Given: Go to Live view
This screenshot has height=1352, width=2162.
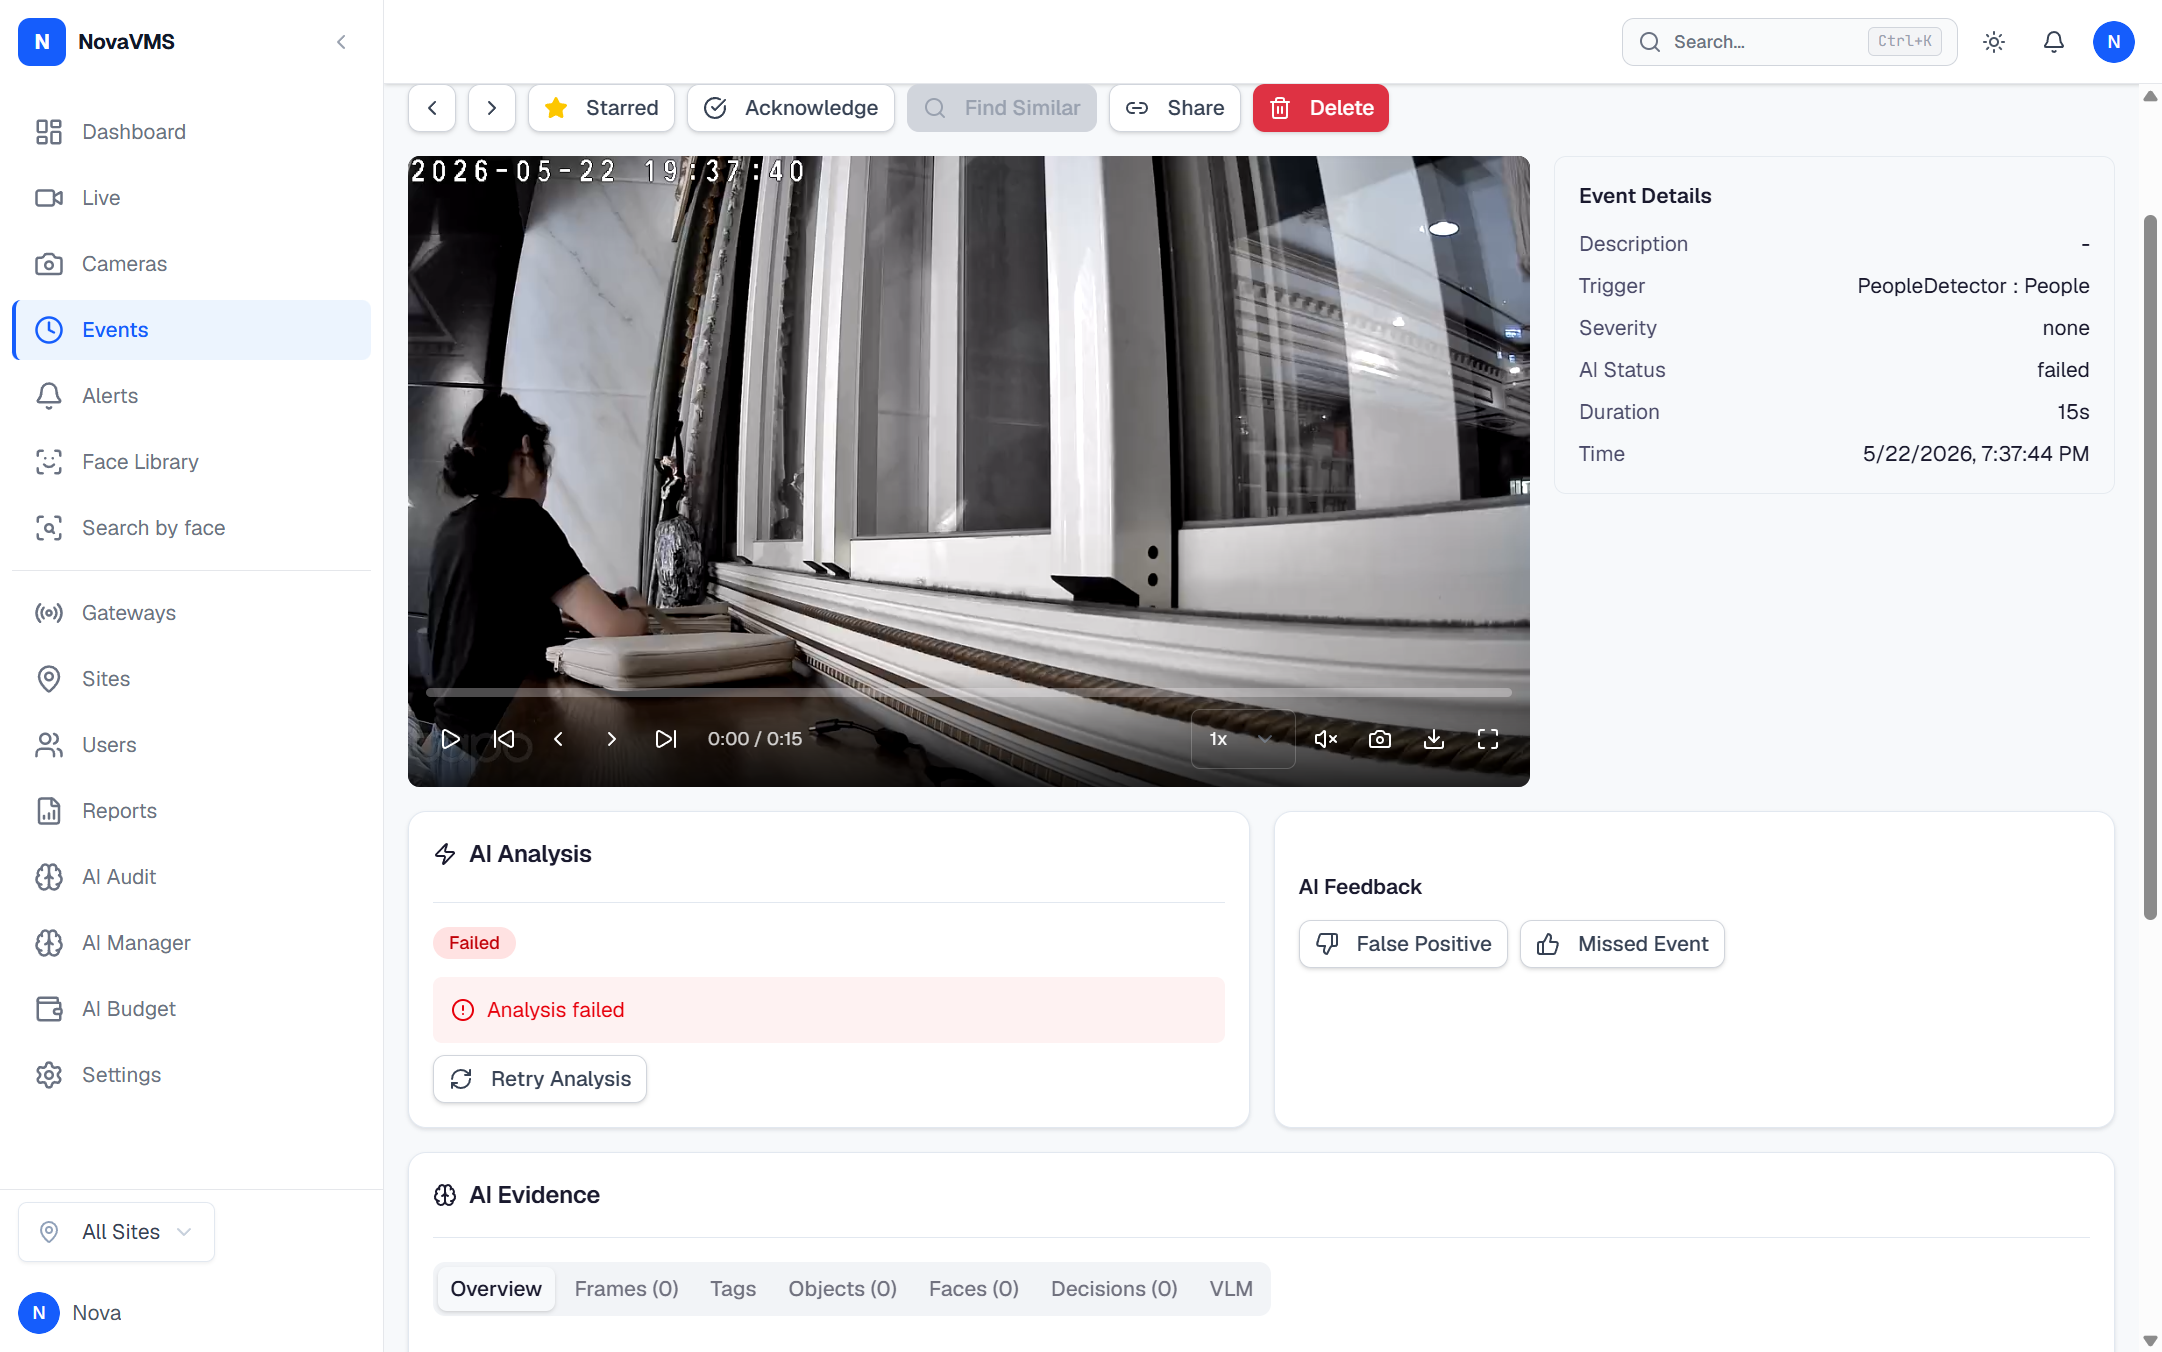Looking at the screenshot, I should [191, 198].
